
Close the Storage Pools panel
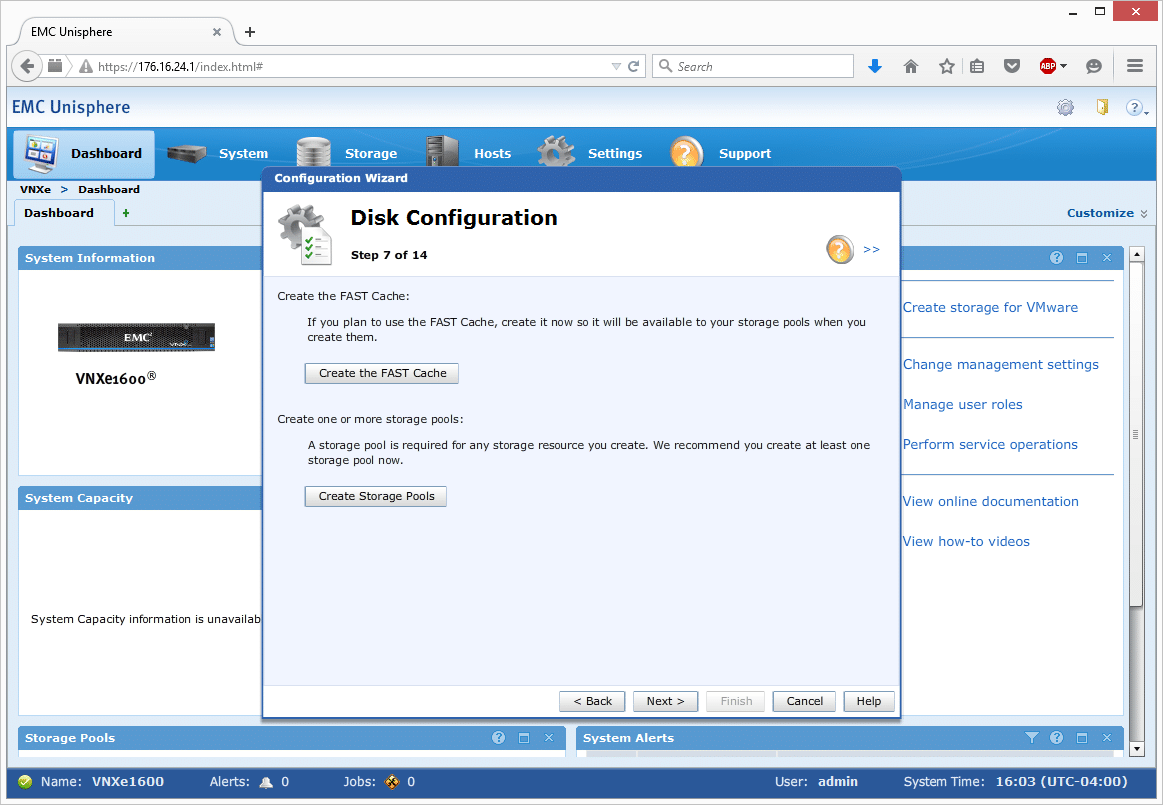(549, 738)
